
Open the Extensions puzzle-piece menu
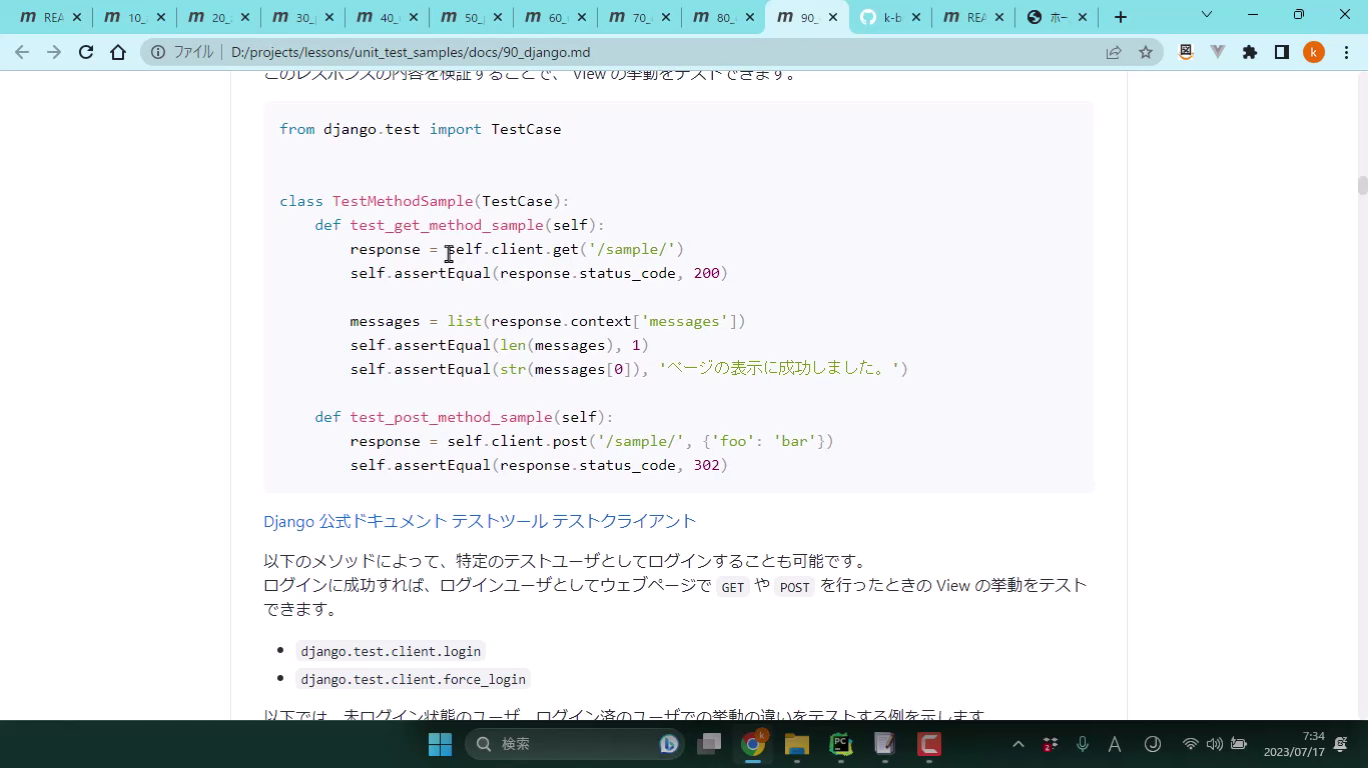coord(1250,52)
